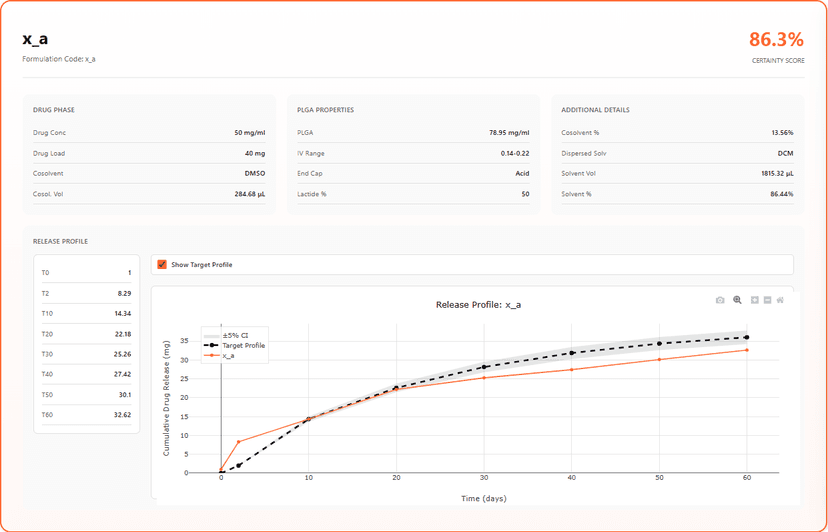Image resolution: width=828 pixels, height=532 pixels.
Task: Click the Target Profile marker at day 30
Action: pos(484,367)
